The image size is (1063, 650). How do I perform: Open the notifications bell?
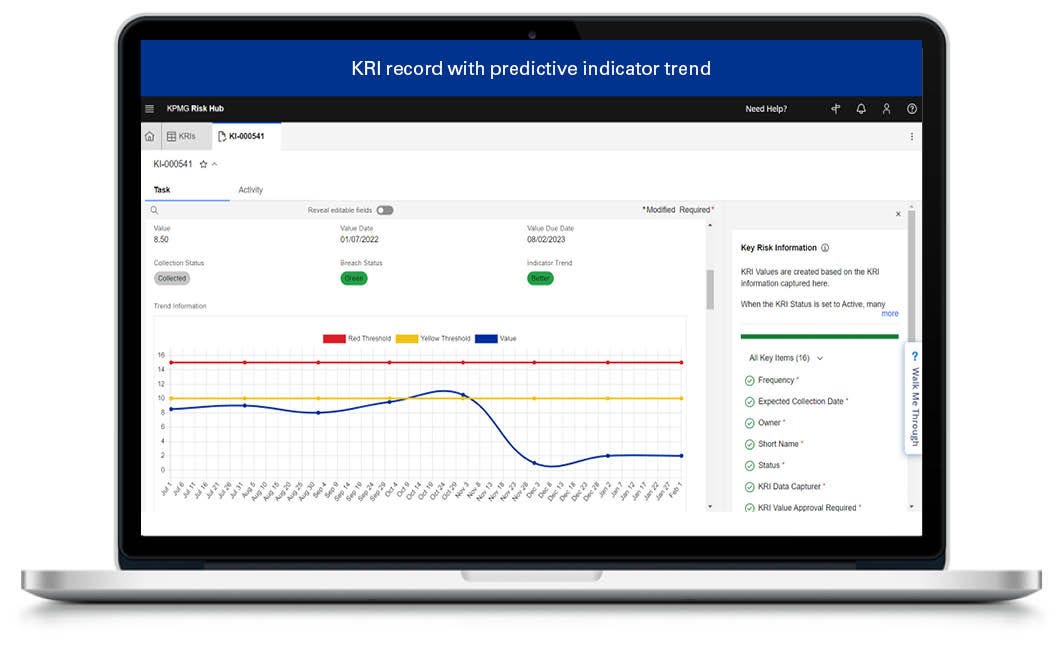(x=861, y=109)
